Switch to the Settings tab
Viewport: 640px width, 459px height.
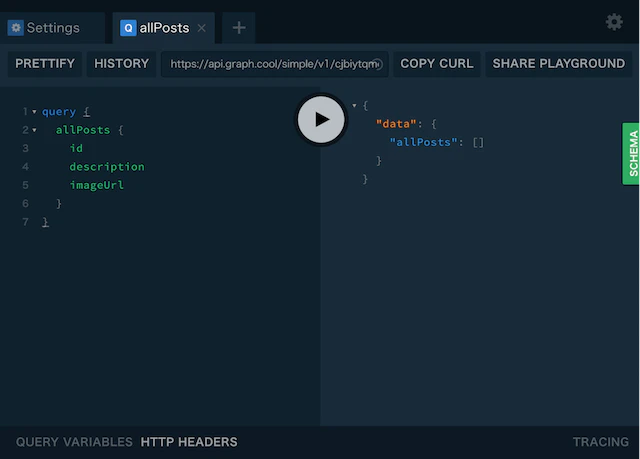click(x=52, y=28)
